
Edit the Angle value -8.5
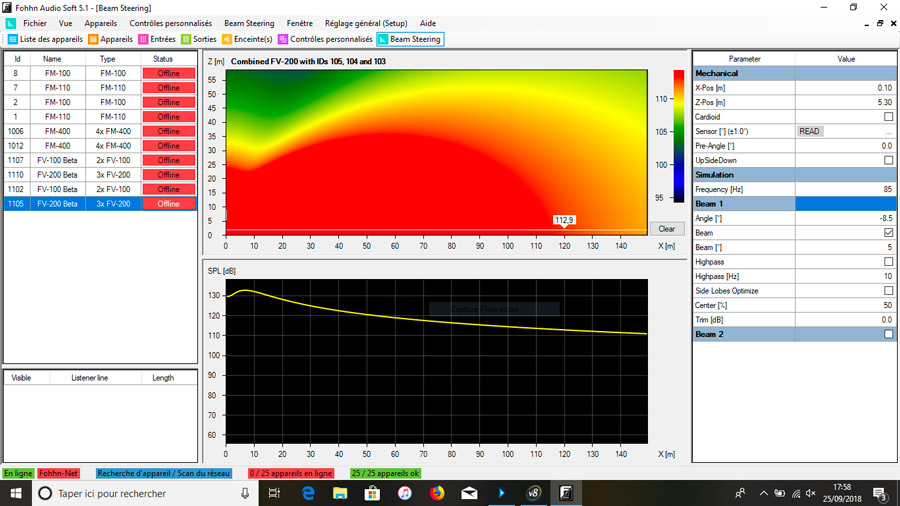click(845, 219)
